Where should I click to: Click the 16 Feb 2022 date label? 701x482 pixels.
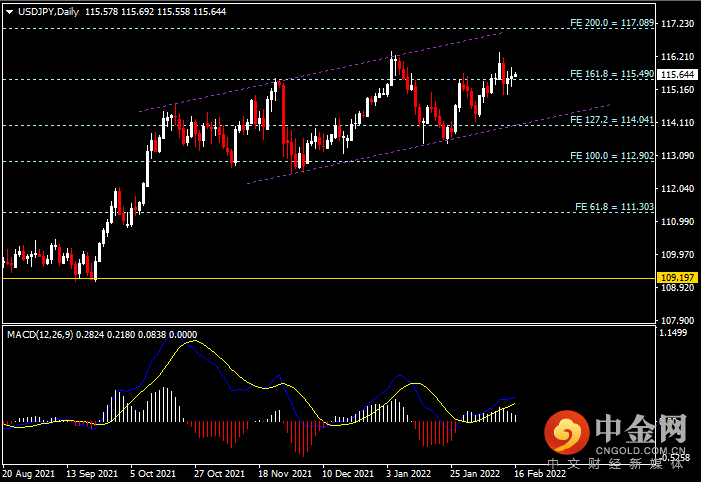[540, 474]
